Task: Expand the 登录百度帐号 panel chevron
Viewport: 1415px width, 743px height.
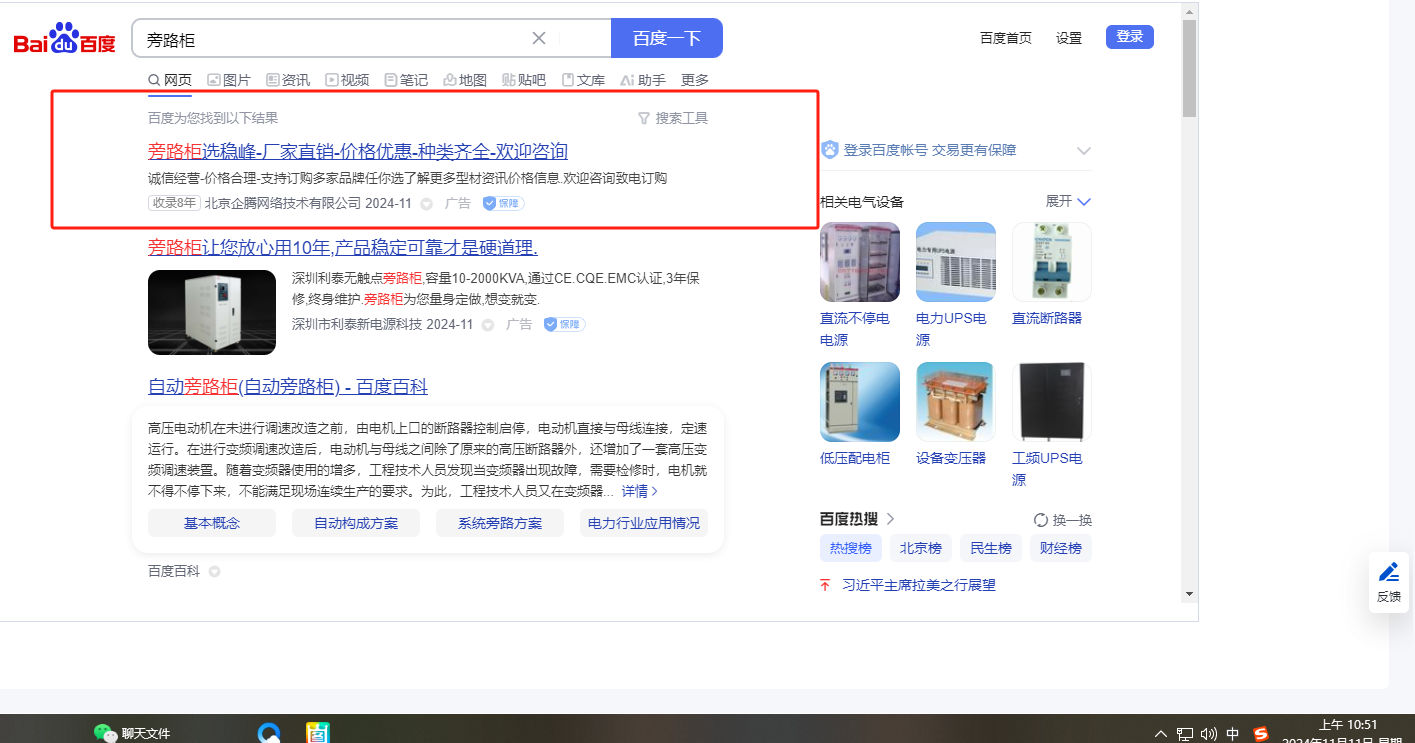Action: [1083, 151]
